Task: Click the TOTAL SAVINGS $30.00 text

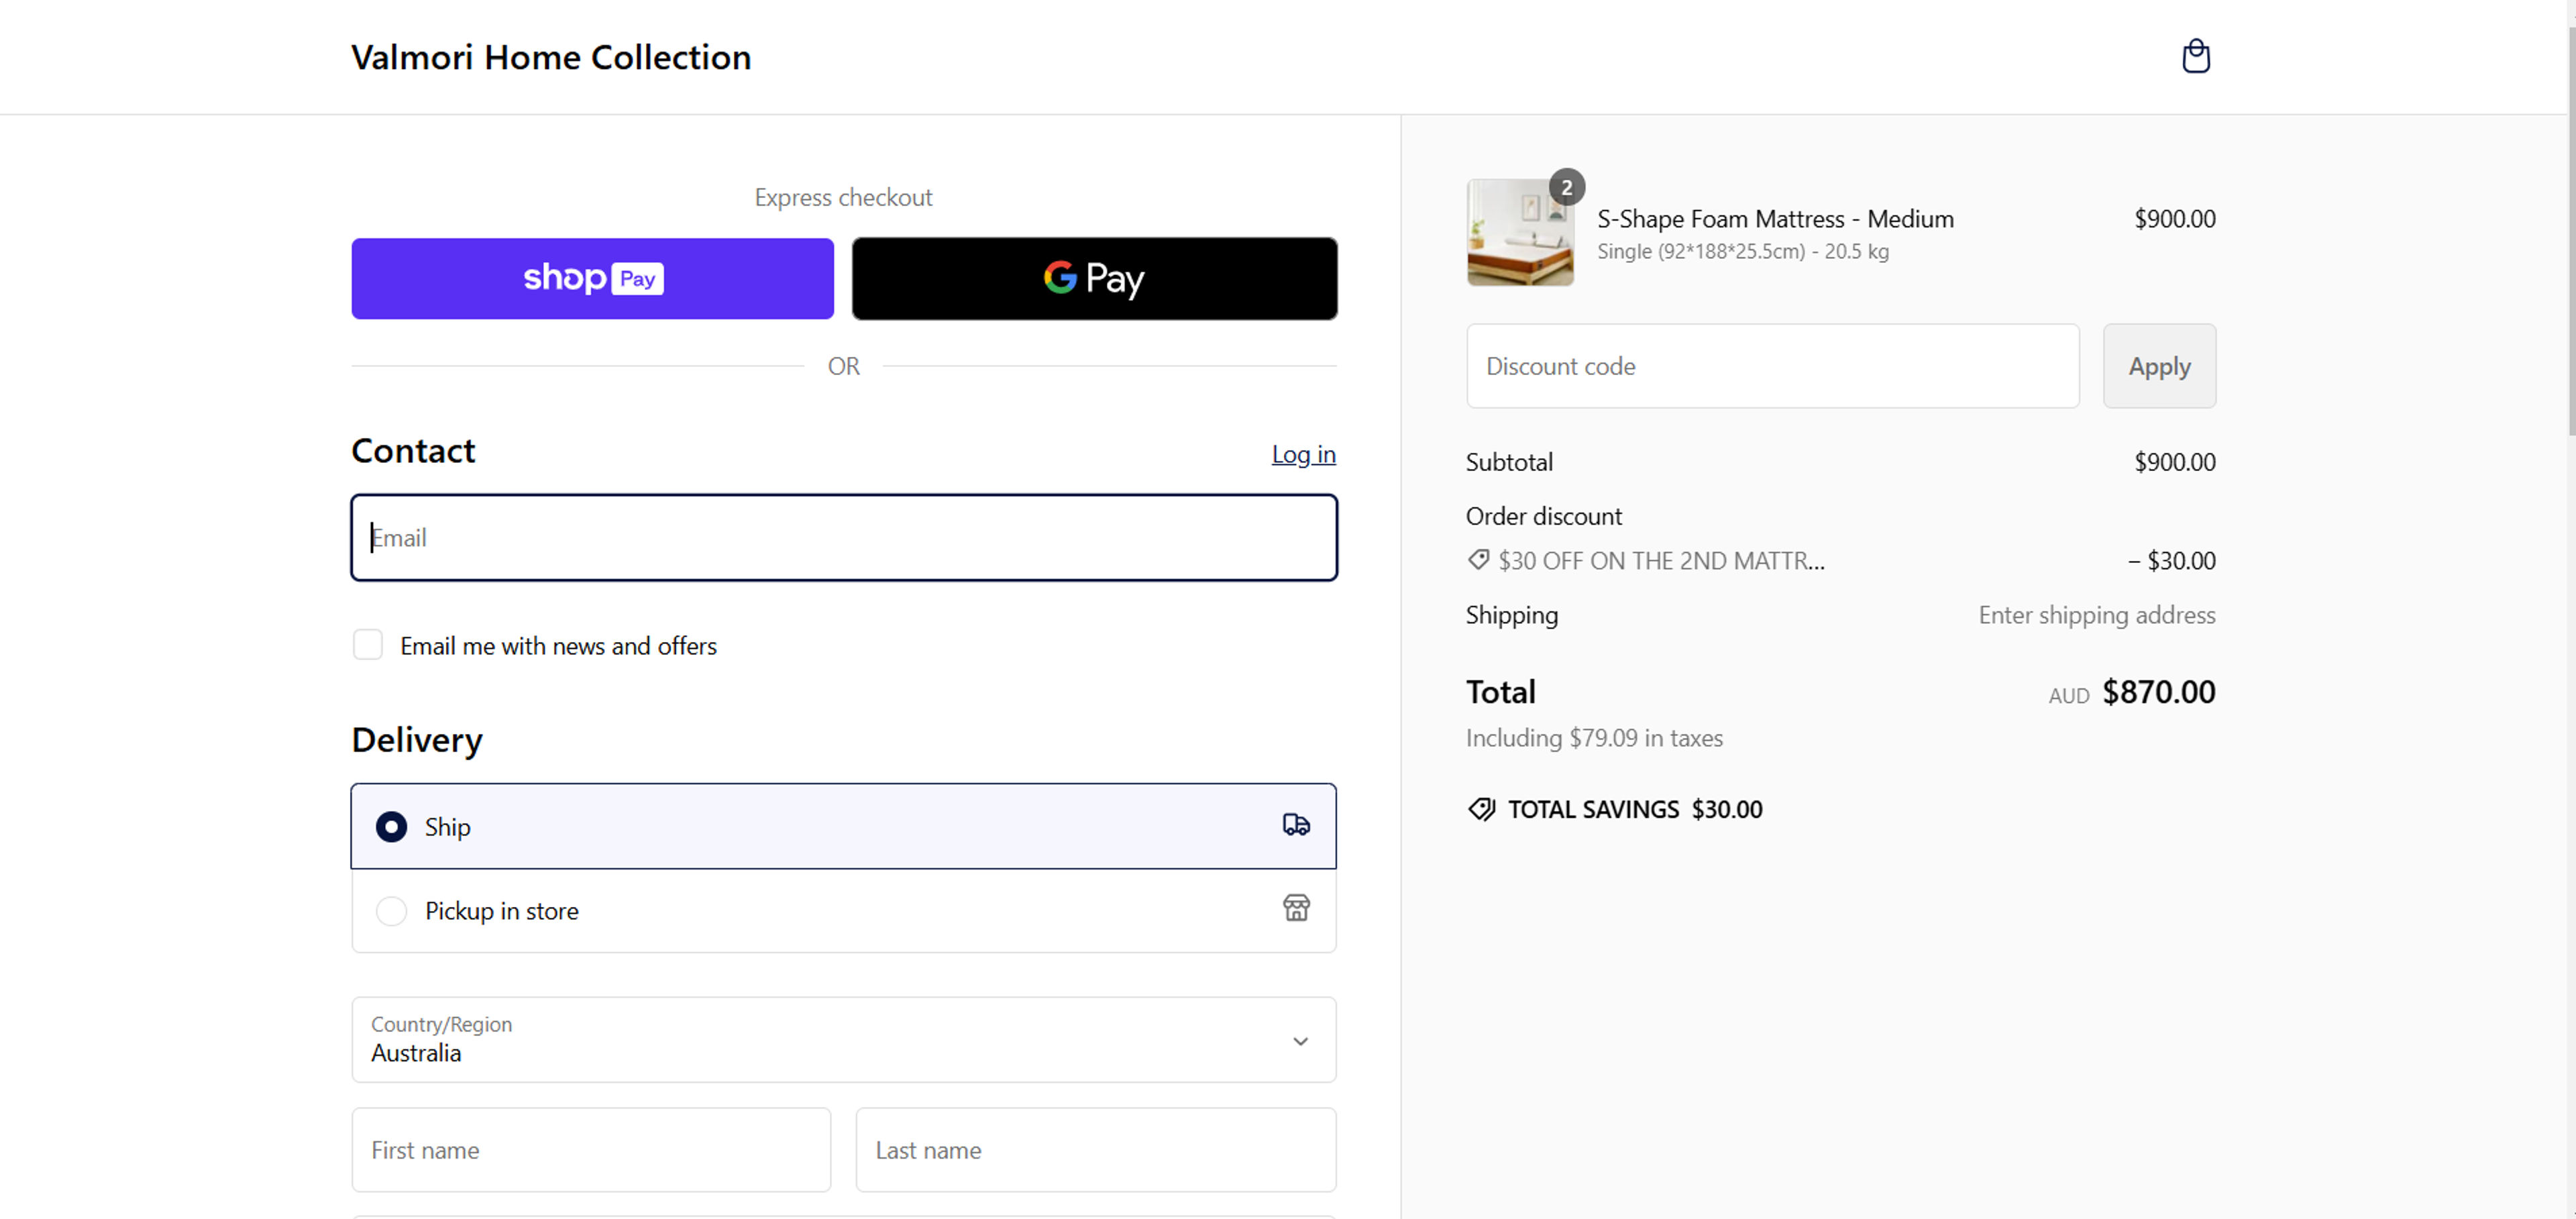Action: tap(1634, 809)
